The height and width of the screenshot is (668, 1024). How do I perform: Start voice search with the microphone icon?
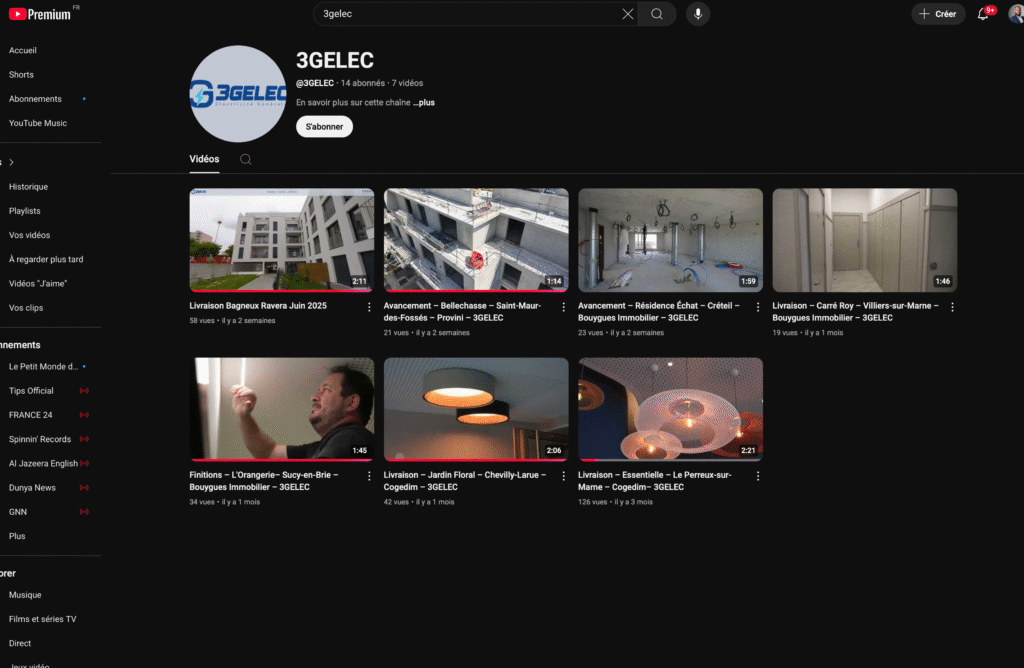(x=698, y=14)
